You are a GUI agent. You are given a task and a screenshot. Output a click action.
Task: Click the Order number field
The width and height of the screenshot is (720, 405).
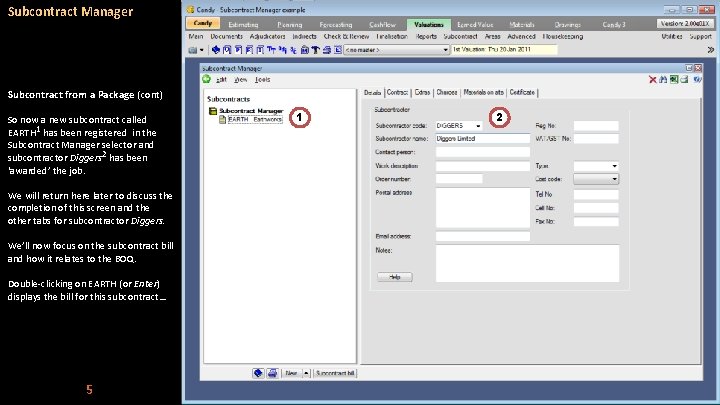coord(459,179)
